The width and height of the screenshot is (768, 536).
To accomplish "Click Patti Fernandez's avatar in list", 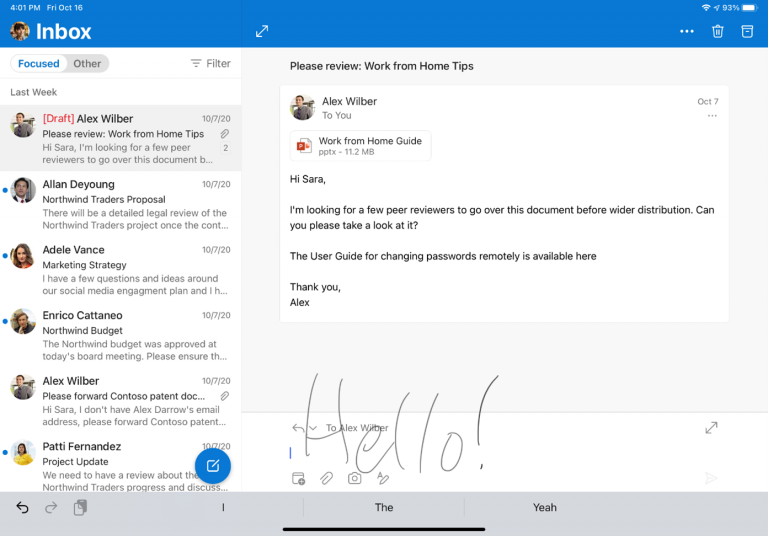I will coord(23,452).
